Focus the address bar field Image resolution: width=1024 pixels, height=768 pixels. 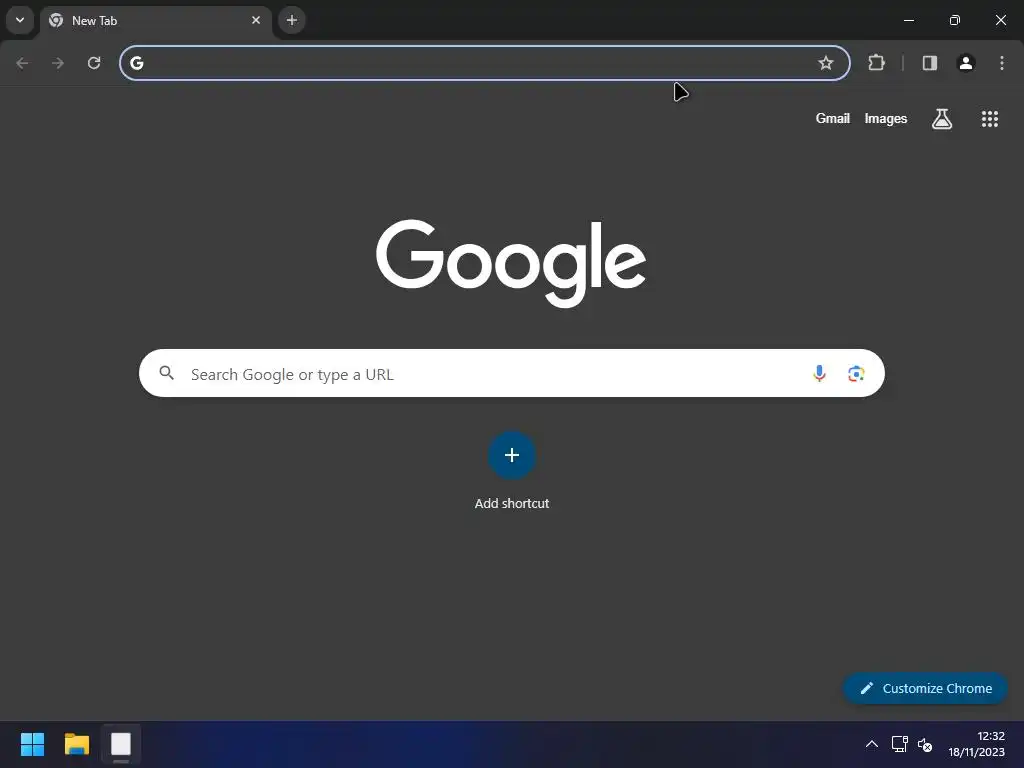click(x=485, y=63)
